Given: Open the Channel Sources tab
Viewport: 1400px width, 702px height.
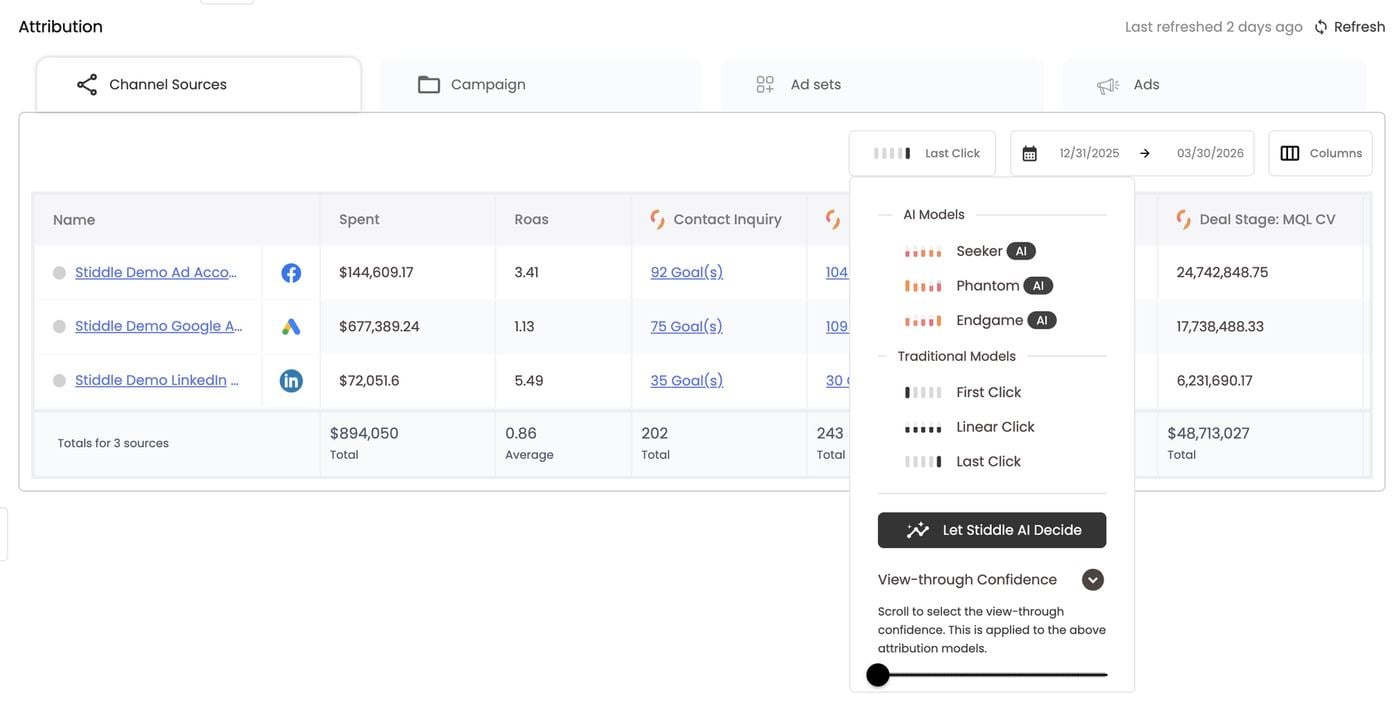Looking at the screenshot, I should pos(198,84).
